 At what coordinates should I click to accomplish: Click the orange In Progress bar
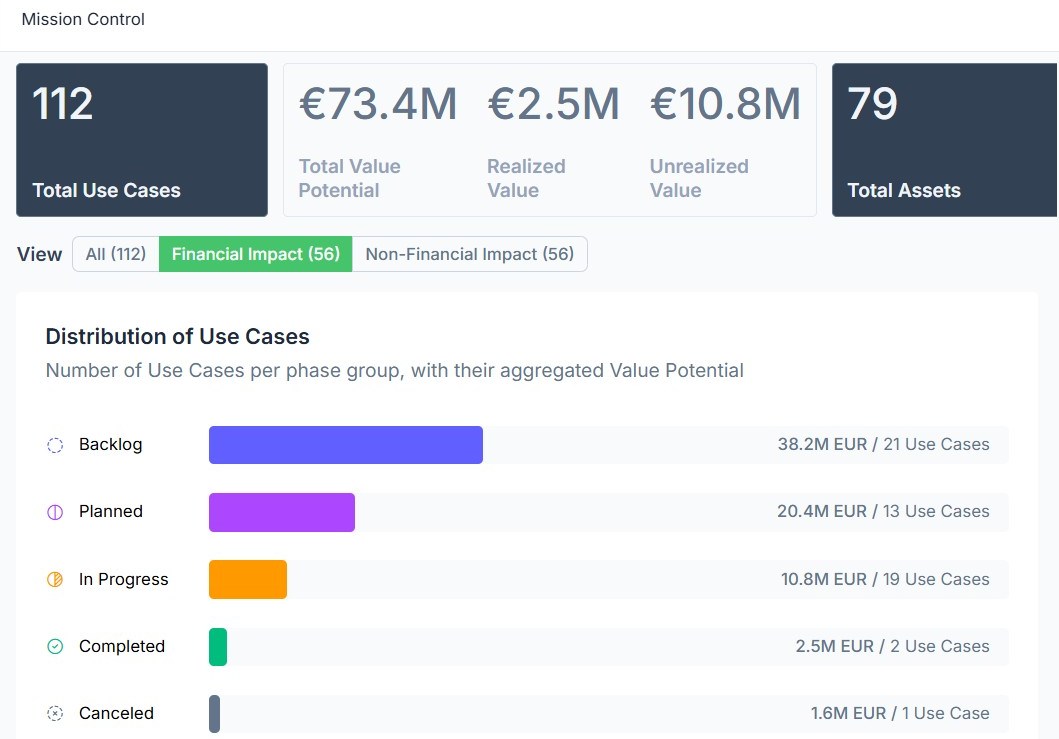click(248, 580)
